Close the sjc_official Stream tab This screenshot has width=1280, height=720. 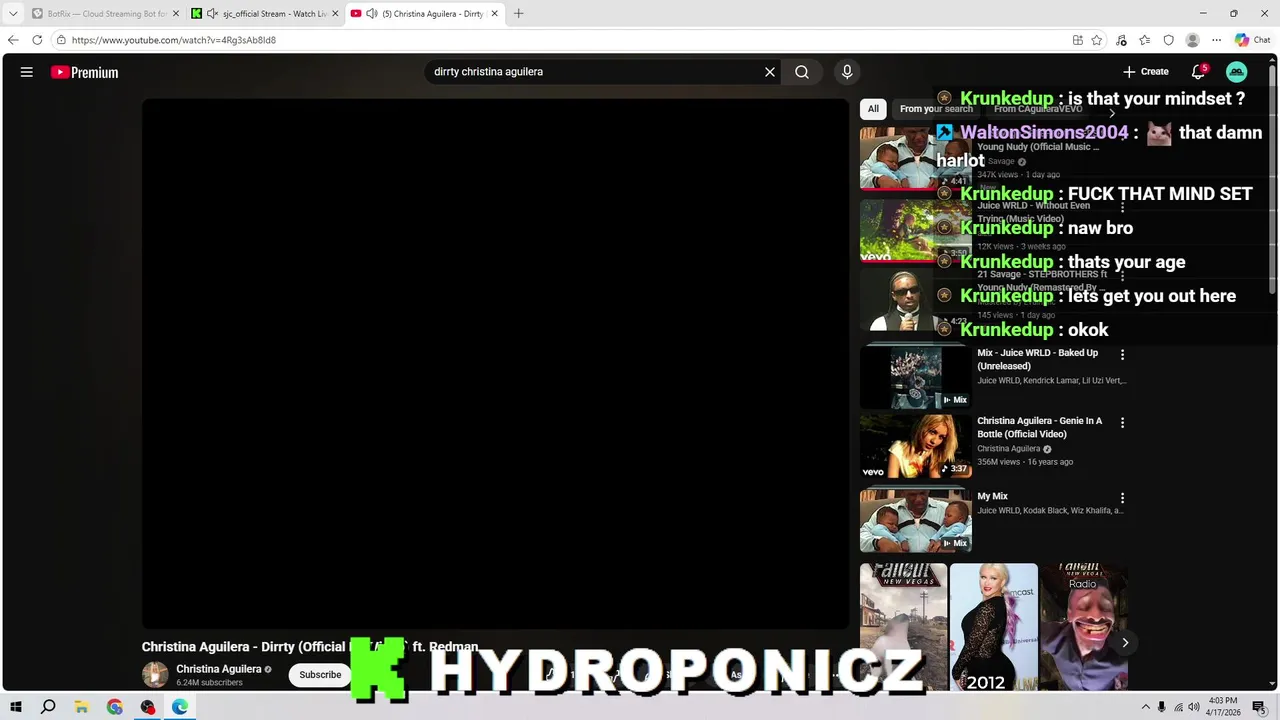point(335,14)
